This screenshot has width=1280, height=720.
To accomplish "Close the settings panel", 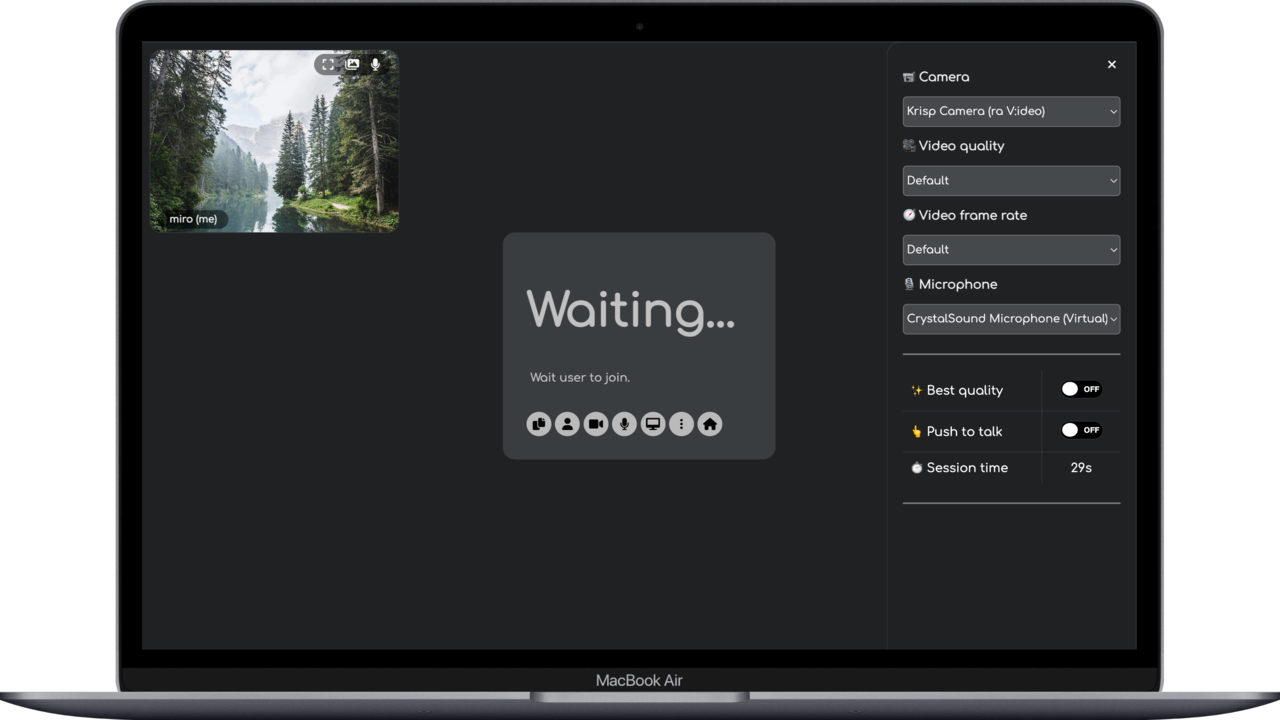I will [1111, 64].
